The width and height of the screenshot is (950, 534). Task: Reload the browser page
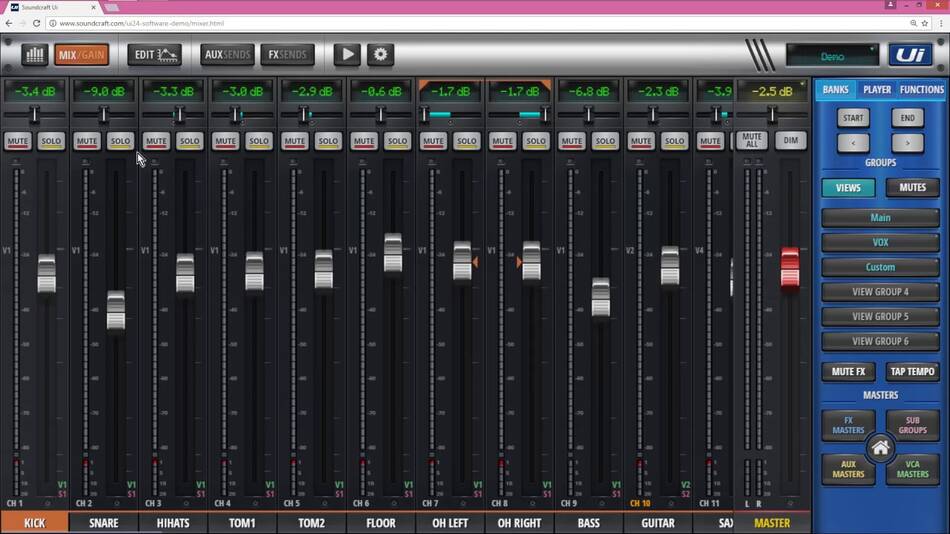(36, 23)
